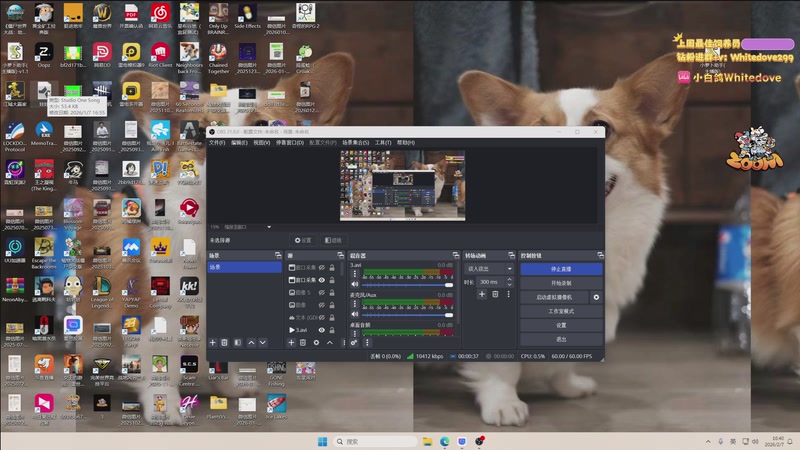
Task: Mute the 麦克风/Aux audio channel
Action: 355,315
